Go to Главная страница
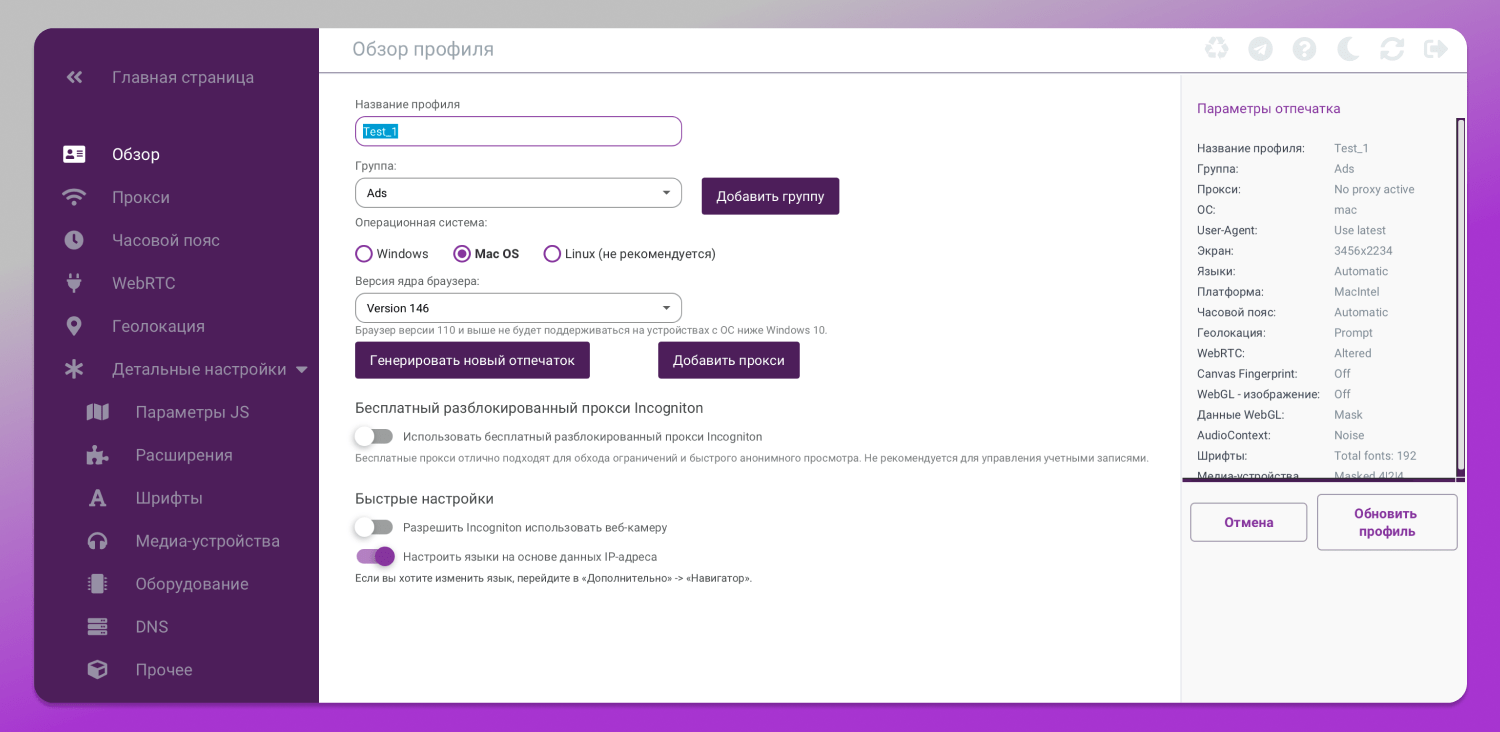The height and width of the screenshot is (732, 1500). (x=183, y=77)
